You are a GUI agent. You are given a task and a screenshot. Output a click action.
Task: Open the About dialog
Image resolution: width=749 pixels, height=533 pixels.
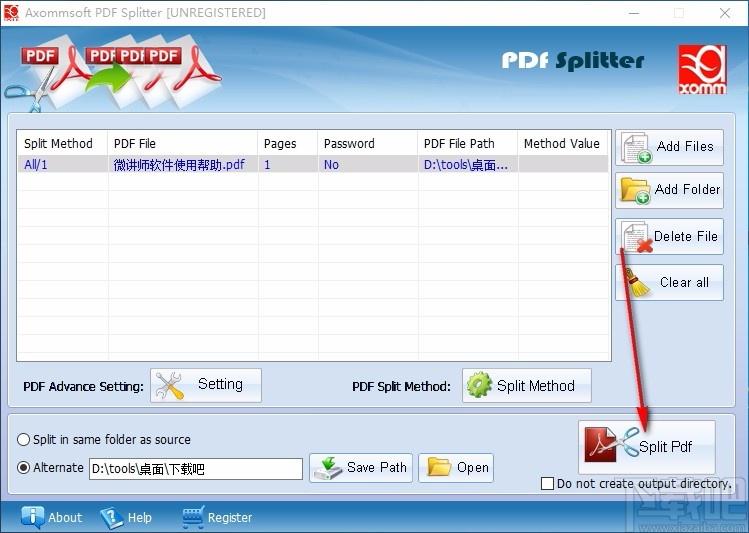pos(52,518)
